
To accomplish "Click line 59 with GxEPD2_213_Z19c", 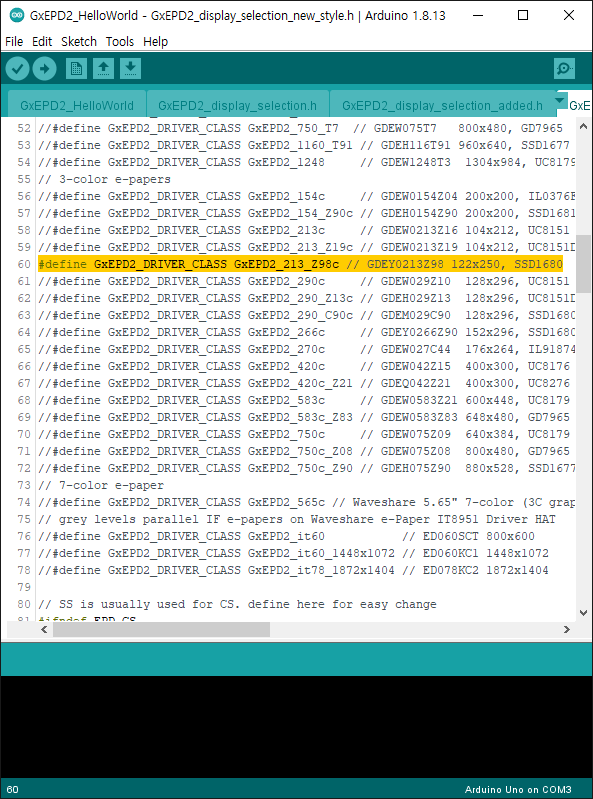I will point(307,247).
